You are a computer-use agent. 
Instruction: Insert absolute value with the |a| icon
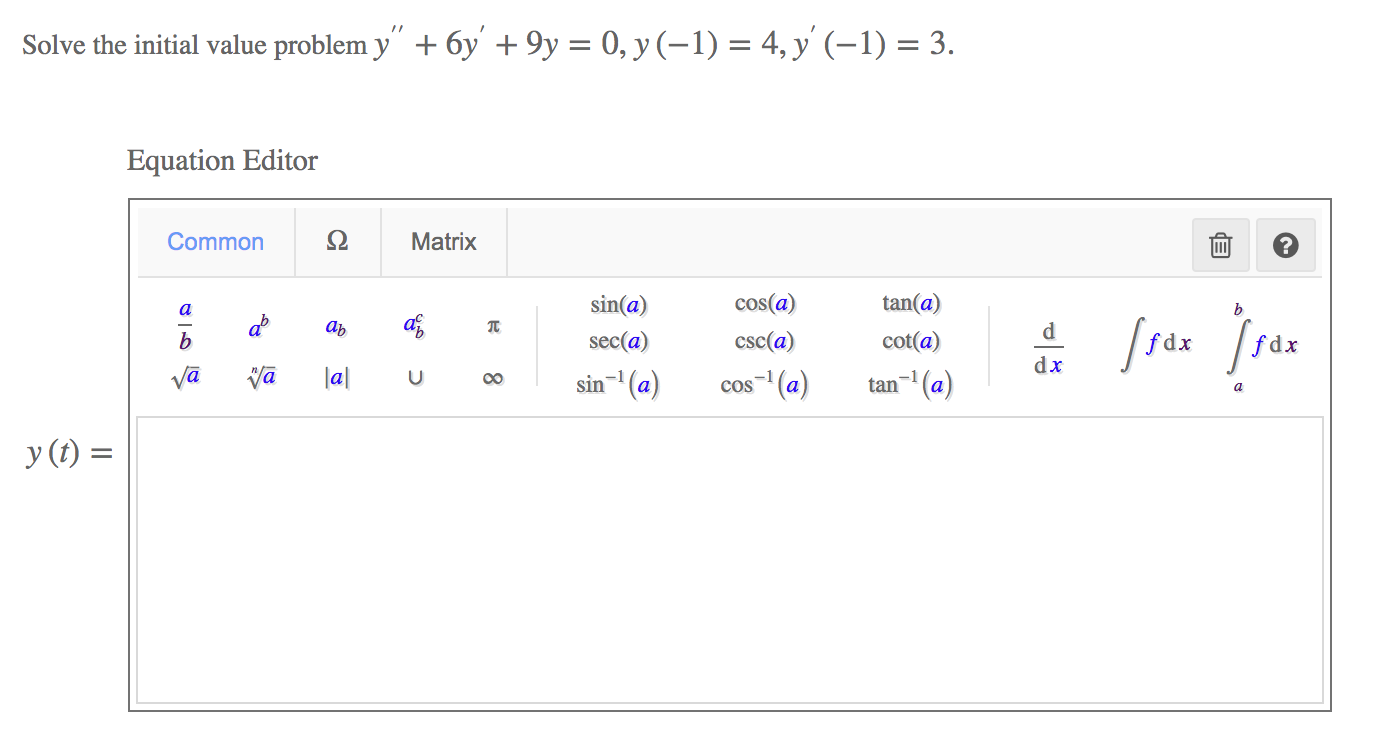click(336, 377)
